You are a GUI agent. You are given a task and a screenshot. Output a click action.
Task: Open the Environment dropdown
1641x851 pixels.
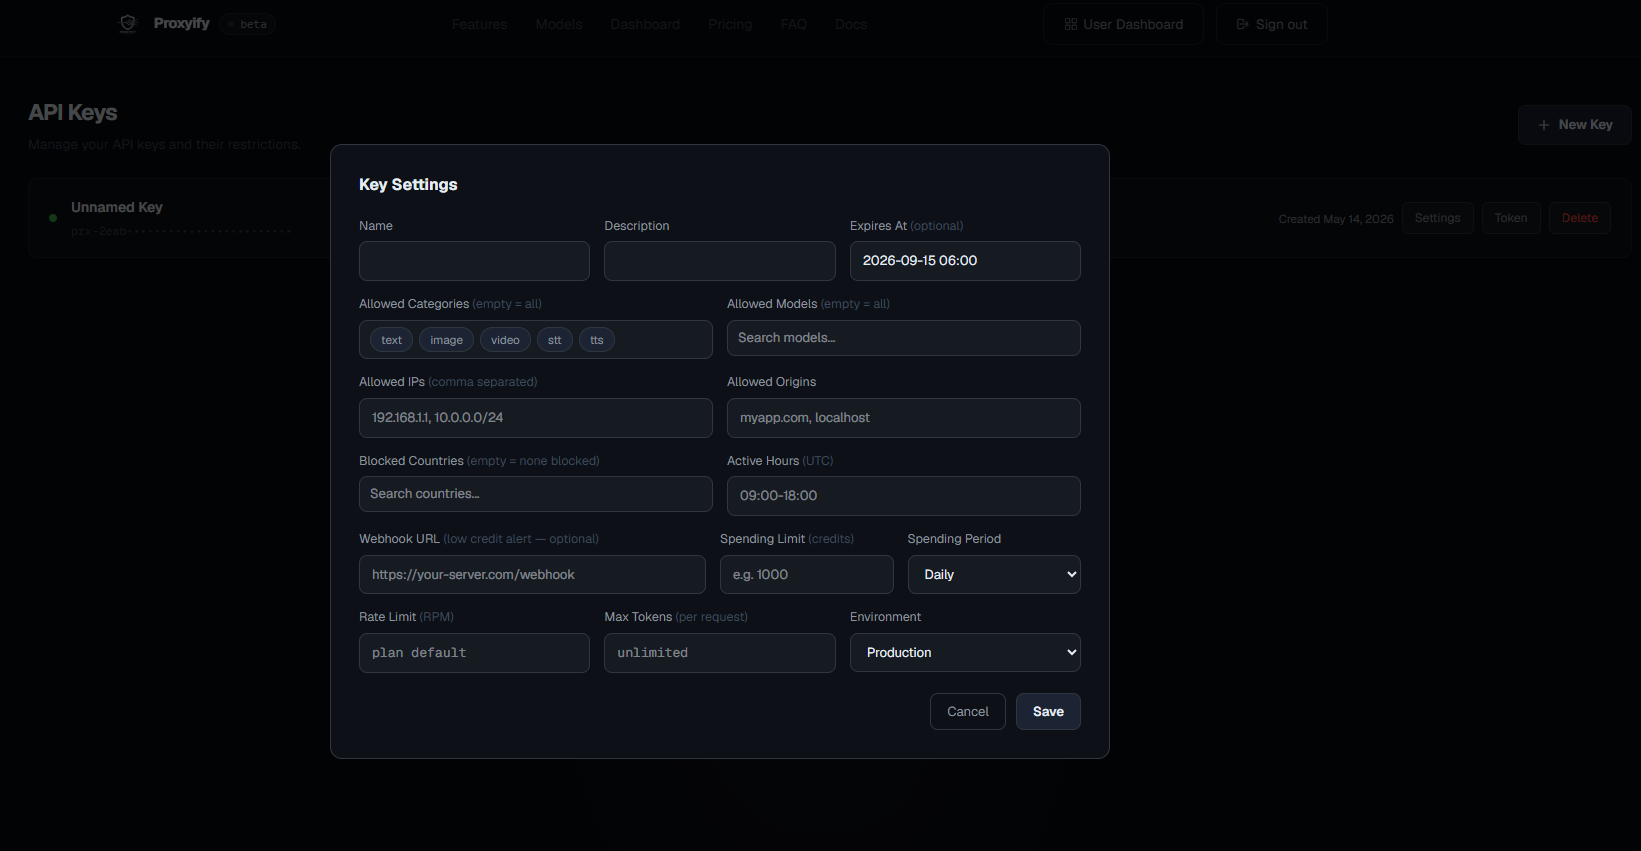coord(965,652)
